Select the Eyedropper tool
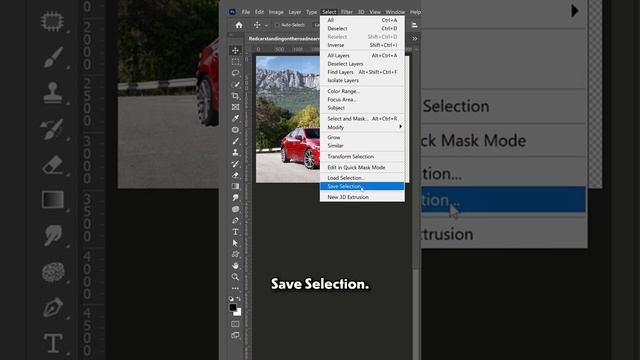 click(236, 118)
